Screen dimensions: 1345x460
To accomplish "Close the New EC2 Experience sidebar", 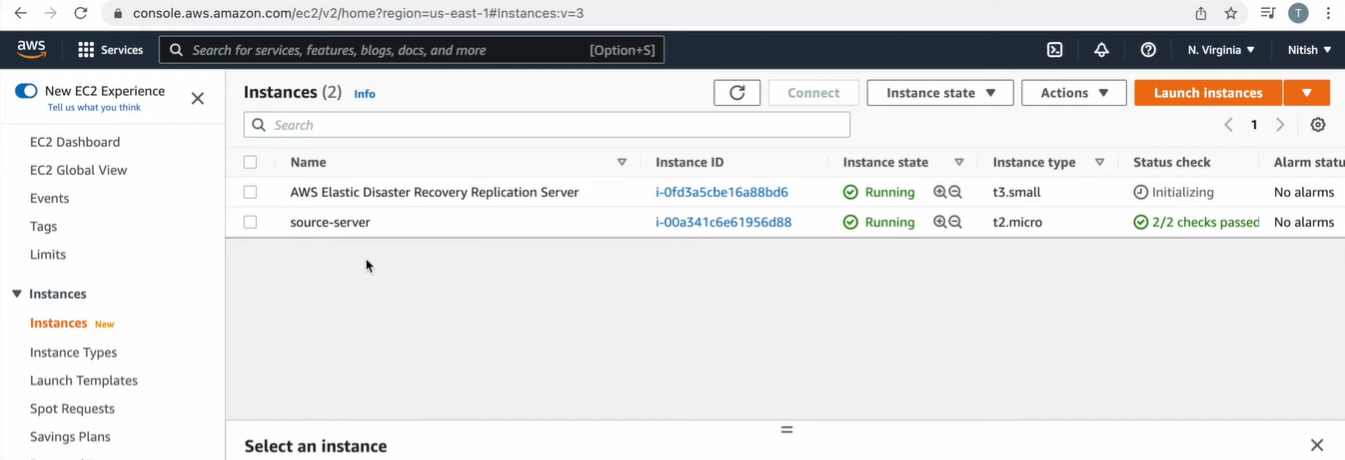I will point(198,98).
